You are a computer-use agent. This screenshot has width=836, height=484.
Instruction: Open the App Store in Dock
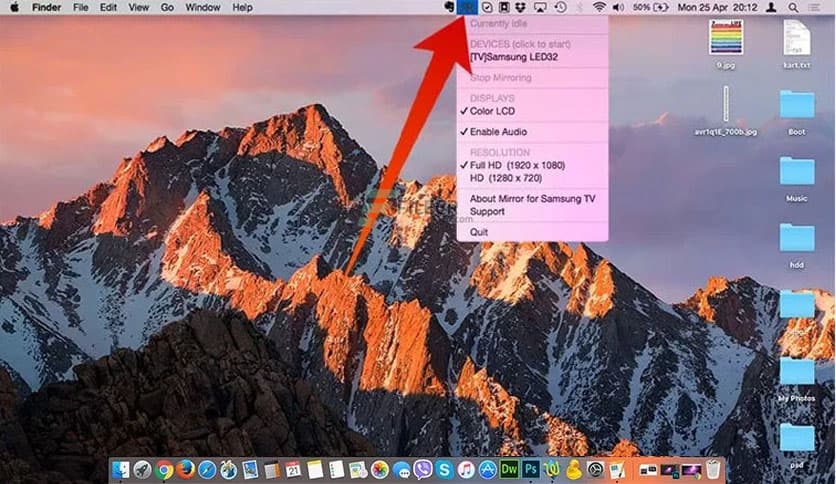(x=487, y=470)
